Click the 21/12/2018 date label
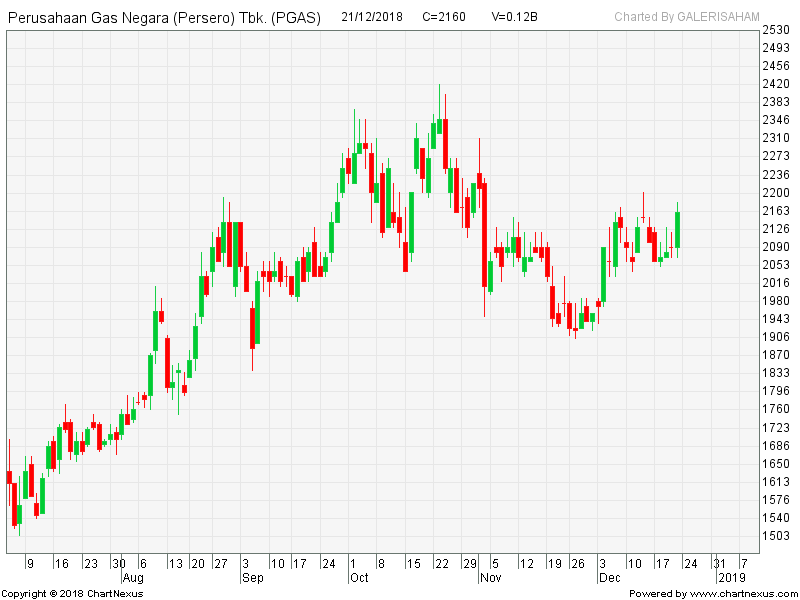Viewport: 800px width, 600px height. (371, 17)
